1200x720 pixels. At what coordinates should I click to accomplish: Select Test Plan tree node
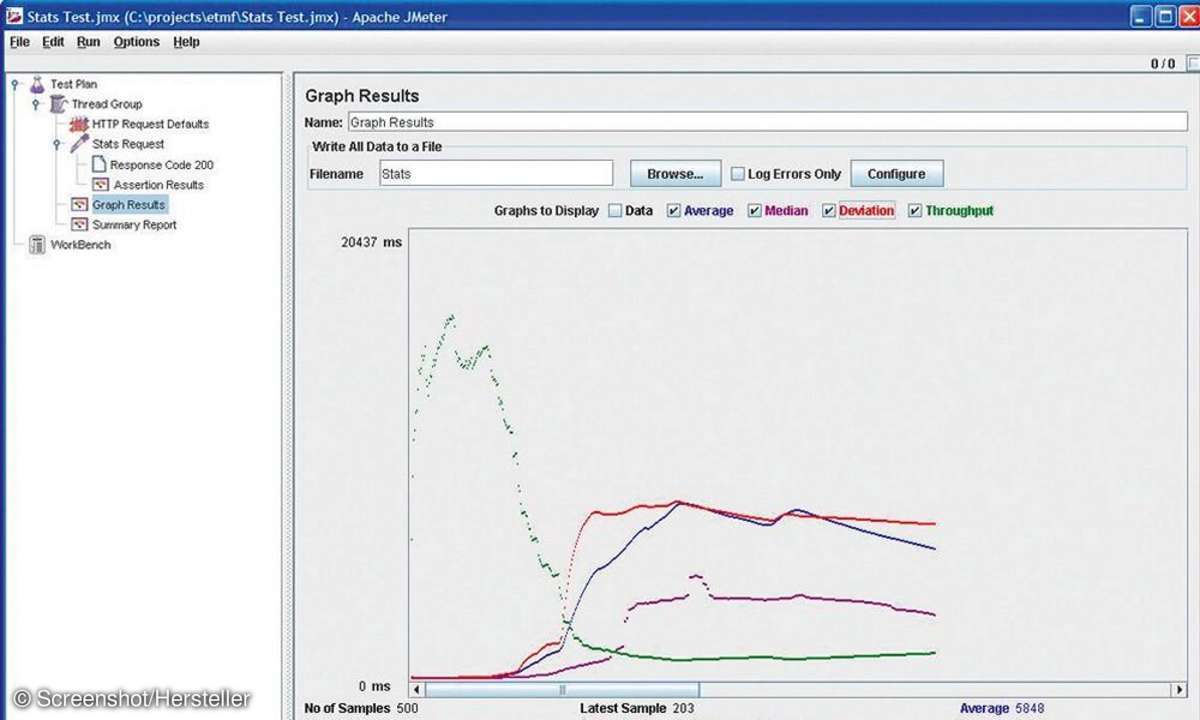click(x=74, y=84)
